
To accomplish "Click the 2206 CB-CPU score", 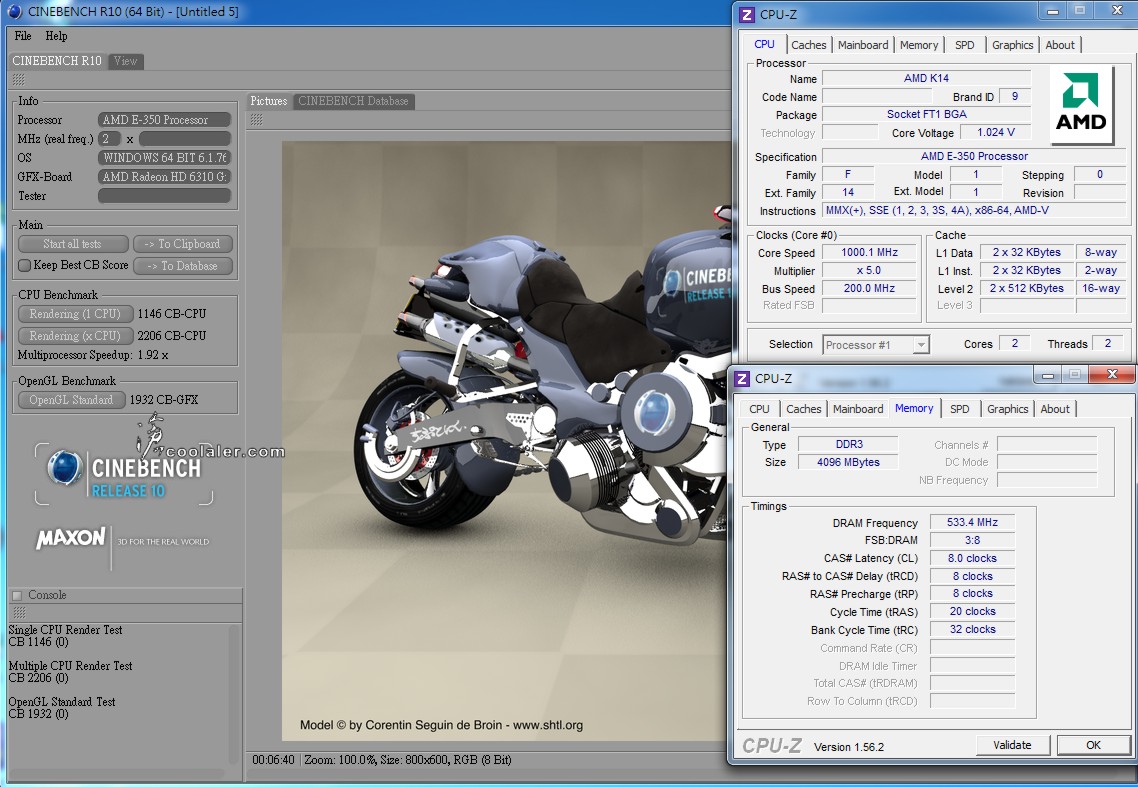I will pyautogui.click(x=172, y=335).
